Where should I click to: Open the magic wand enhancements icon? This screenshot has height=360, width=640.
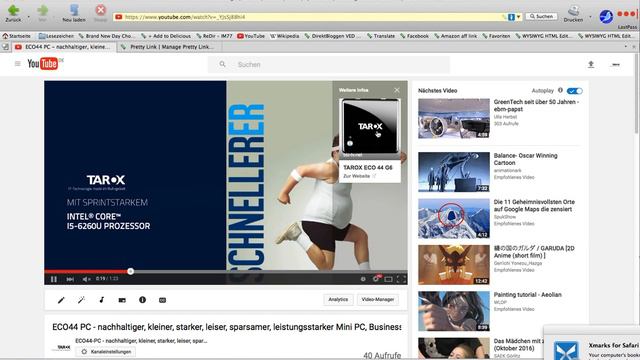[81, 300]
